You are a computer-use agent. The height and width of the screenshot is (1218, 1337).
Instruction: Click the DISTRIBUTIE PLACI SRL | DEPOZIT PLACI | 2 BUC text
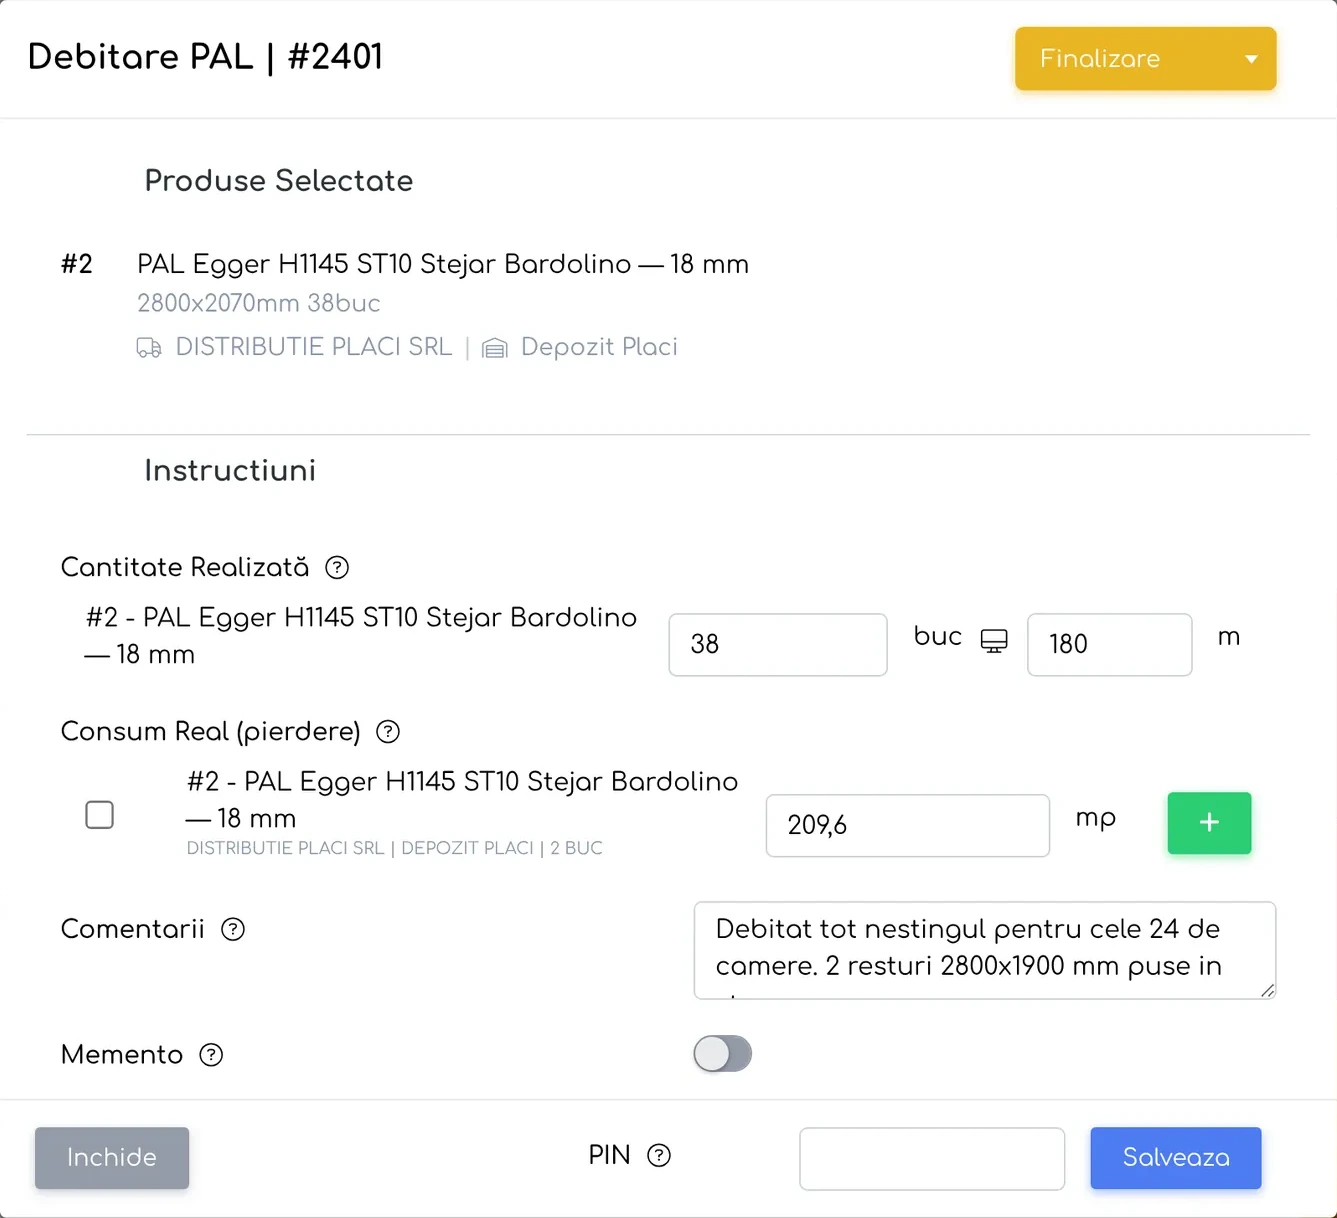395,848
